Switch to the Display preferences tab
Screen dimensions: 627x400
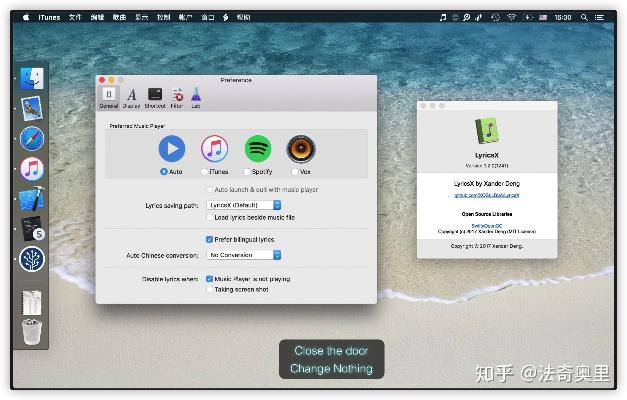point(131,96)
